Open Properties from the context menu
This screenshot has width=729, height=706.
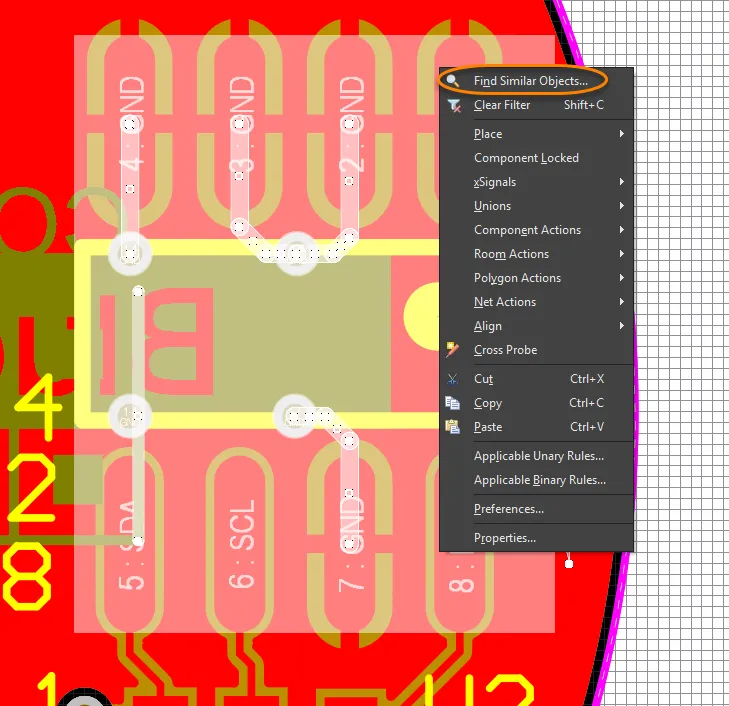504,538
